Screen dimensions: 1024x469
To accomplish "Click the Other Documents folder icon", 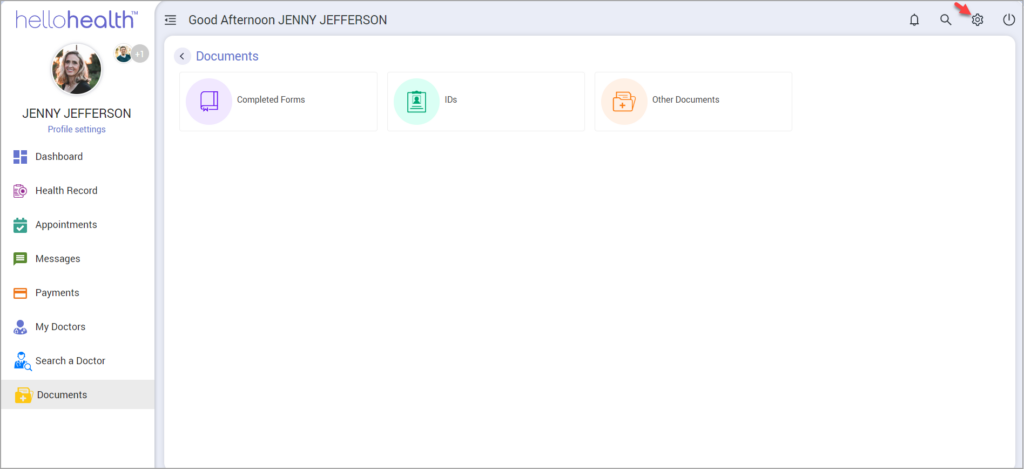I will point(623,101).
